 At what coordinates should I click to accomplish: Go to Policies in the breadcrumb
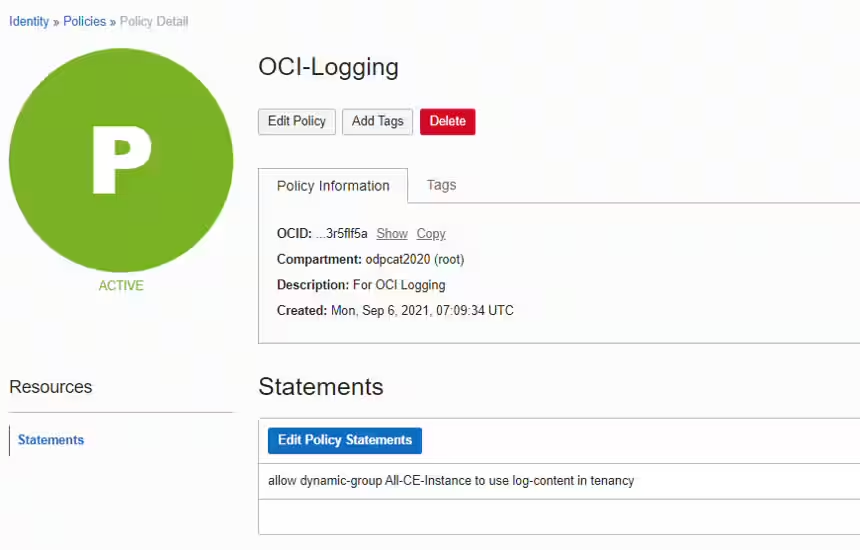coord(85,21)
